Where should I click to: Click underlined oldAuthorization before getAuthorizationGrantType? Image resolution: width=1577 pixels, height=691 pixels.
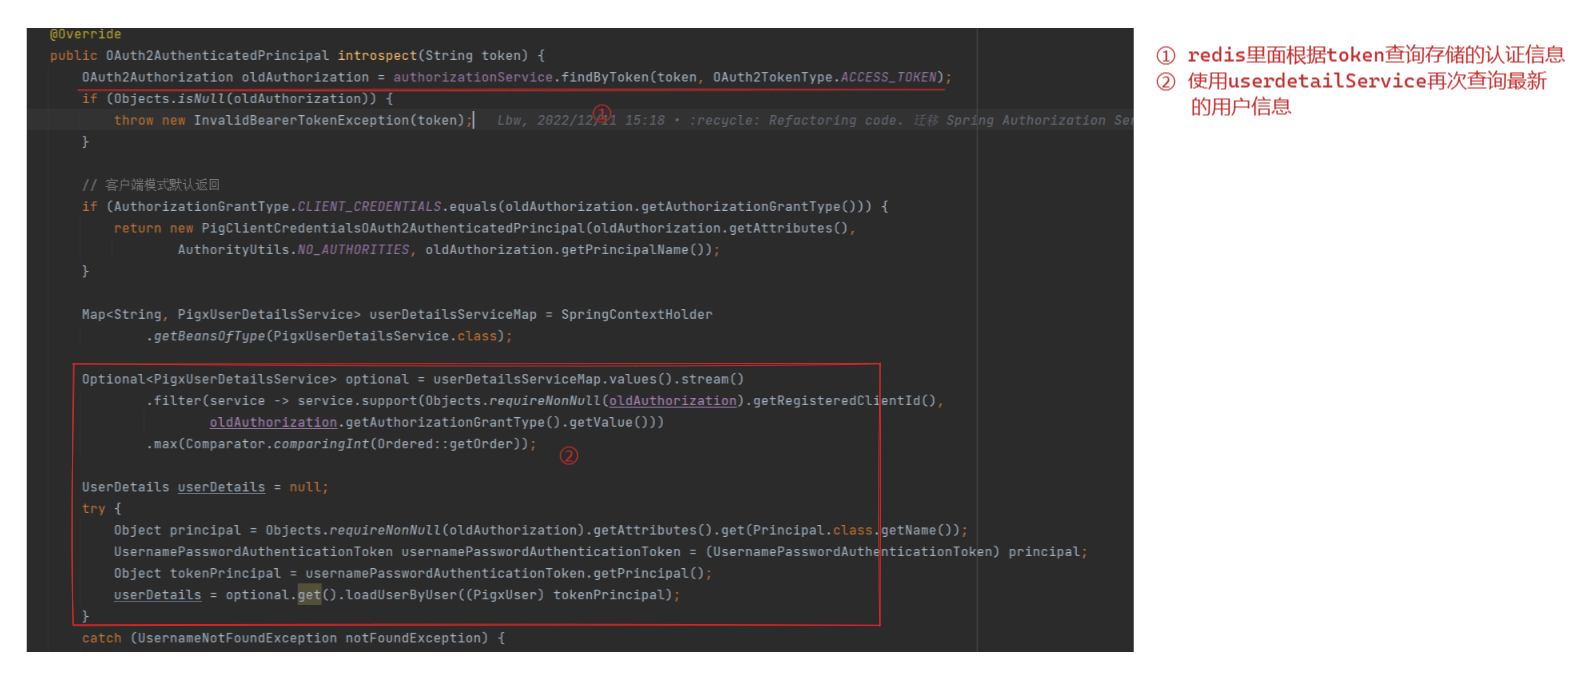point(273,423)
